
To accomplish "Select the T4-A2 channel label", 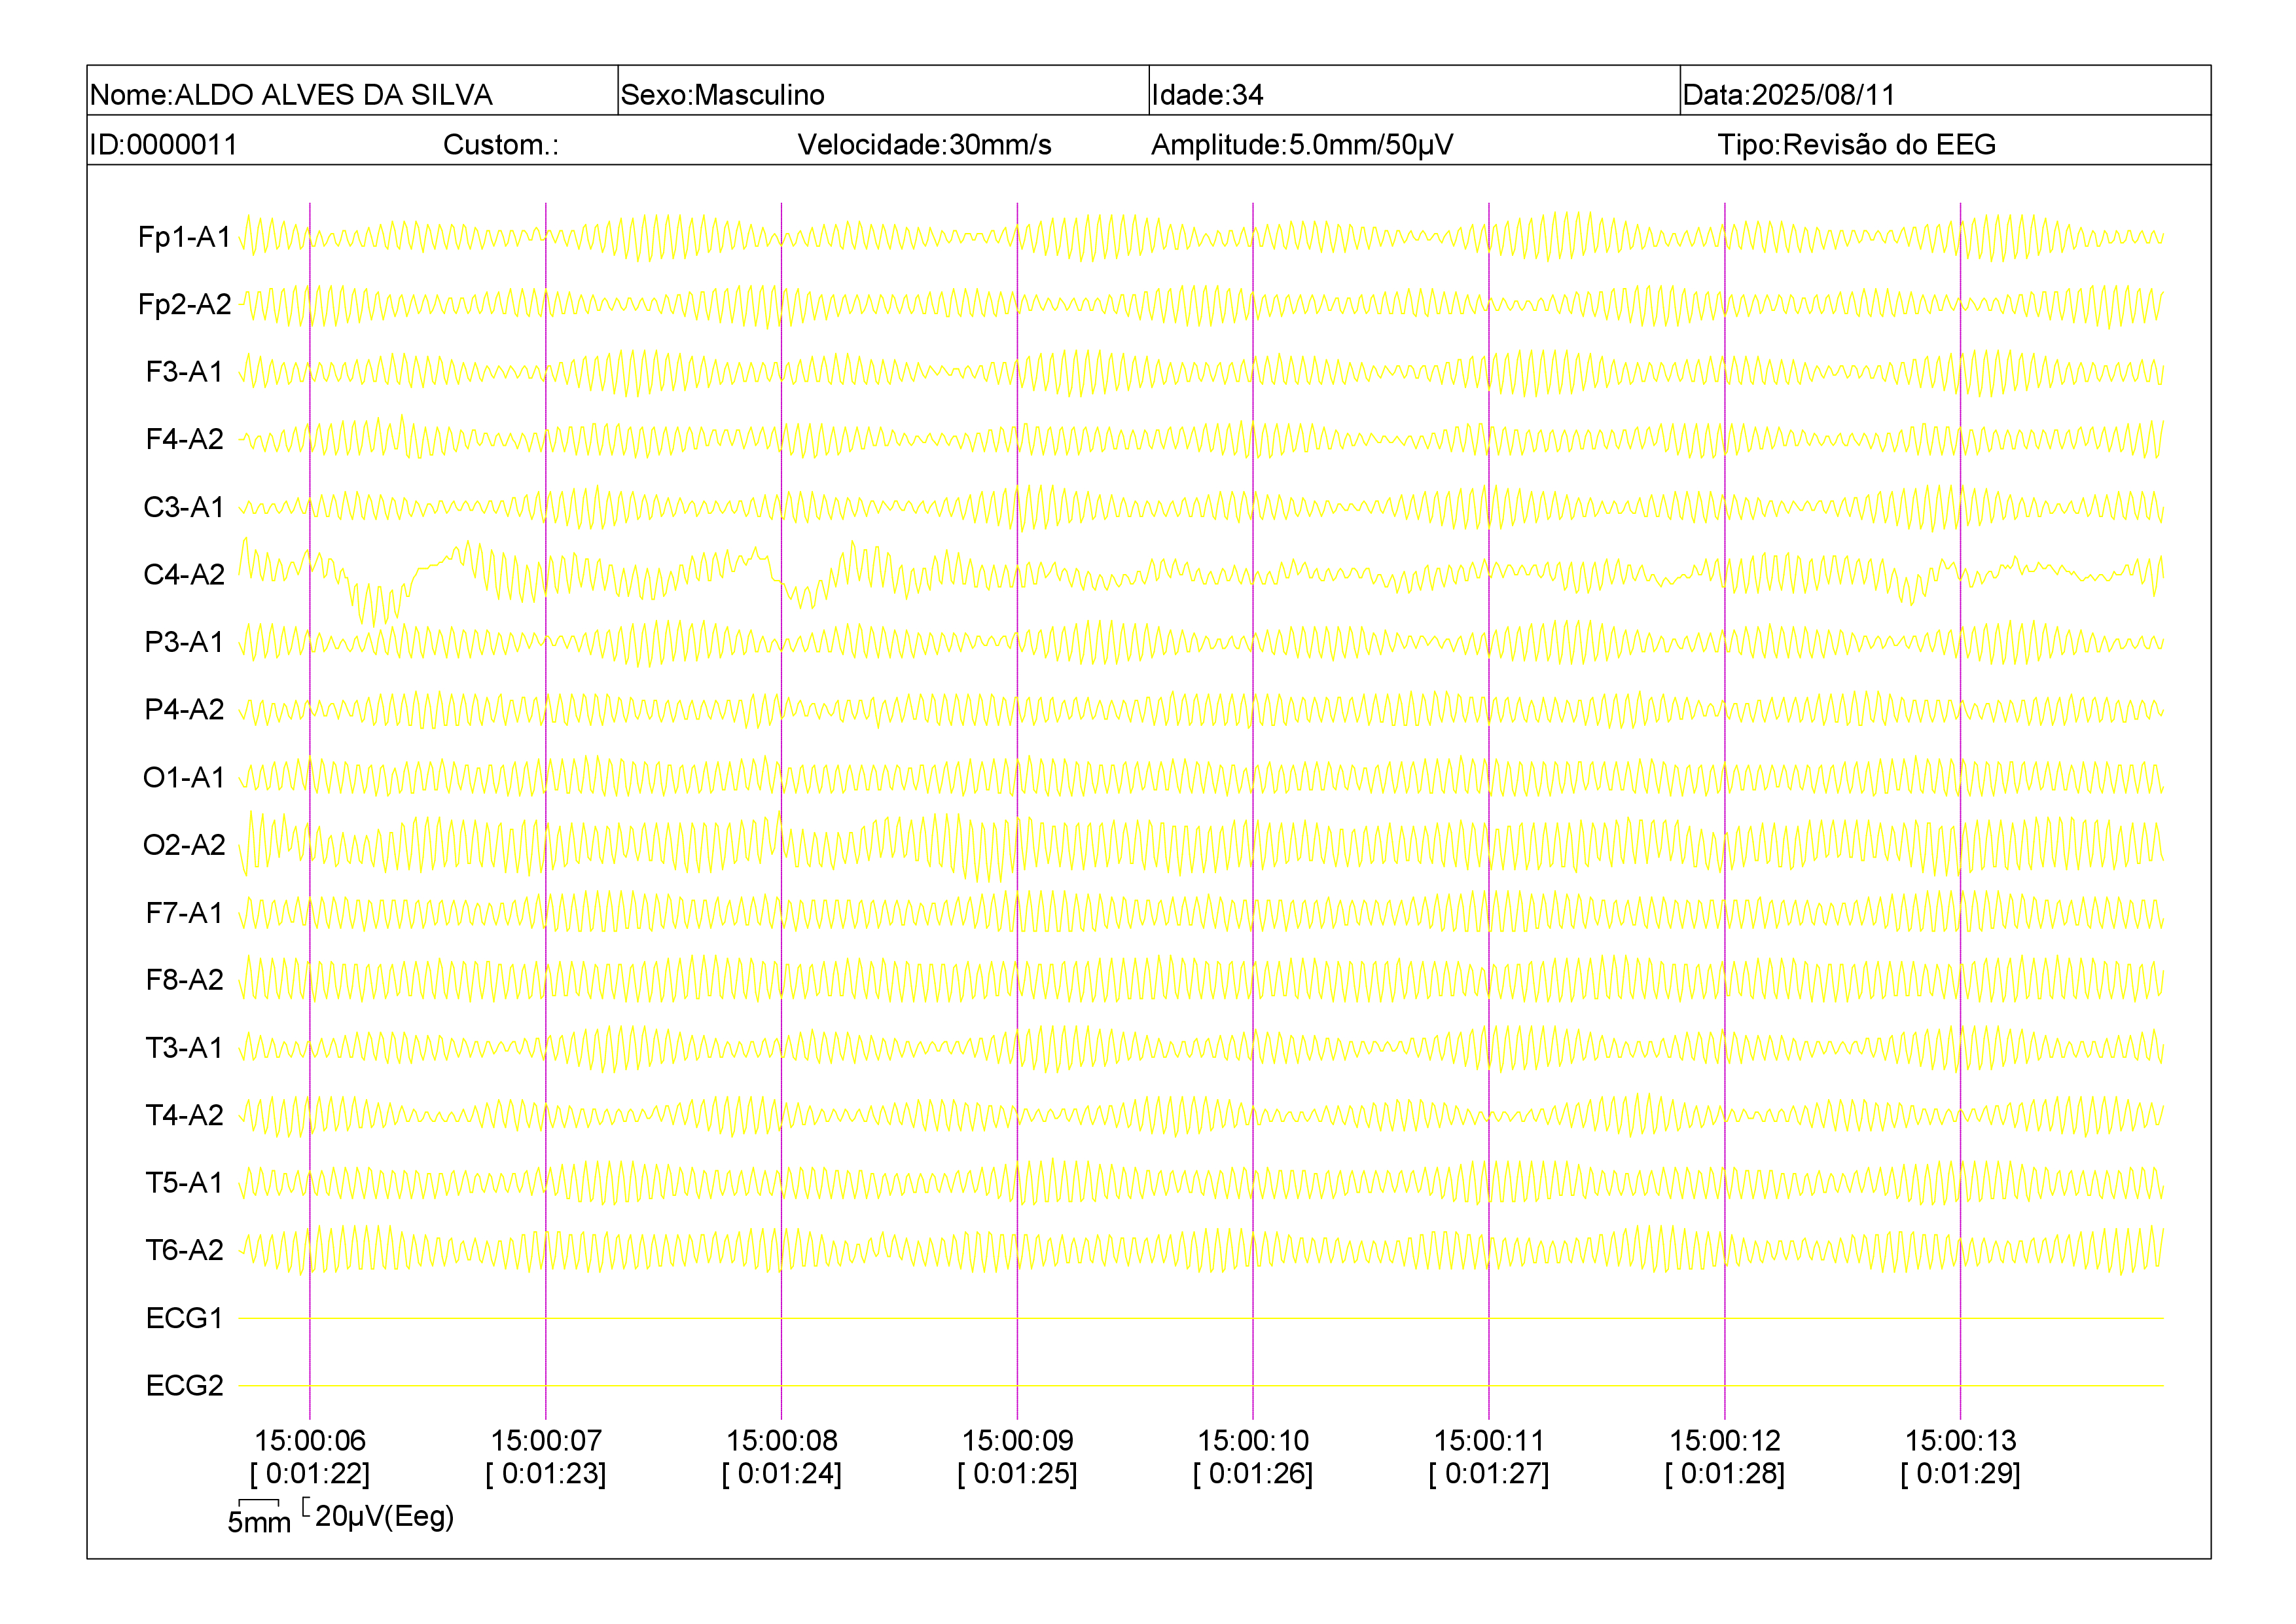I will [x=184, y=1115].
